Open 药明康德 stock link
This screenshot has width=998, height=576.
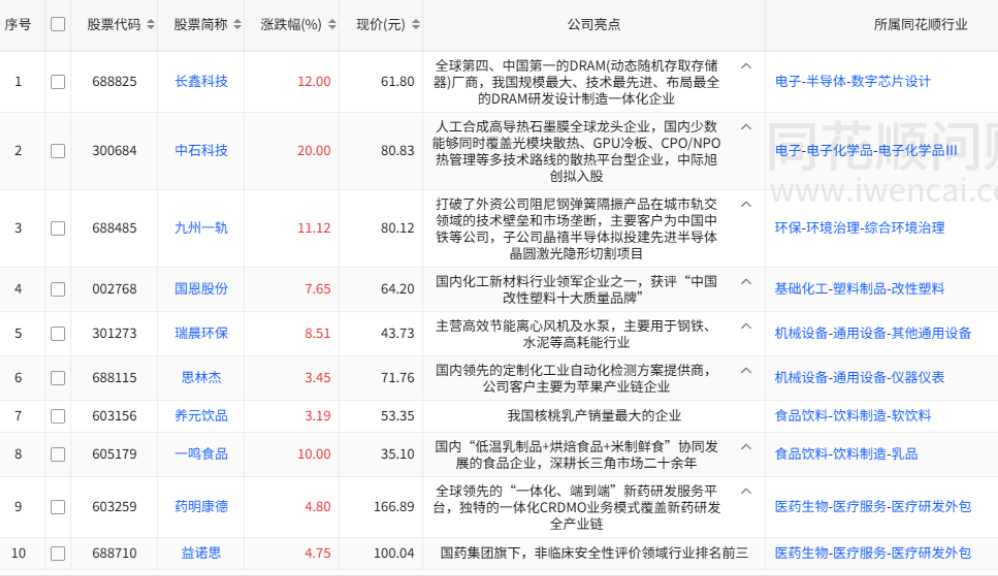point(201,507)
